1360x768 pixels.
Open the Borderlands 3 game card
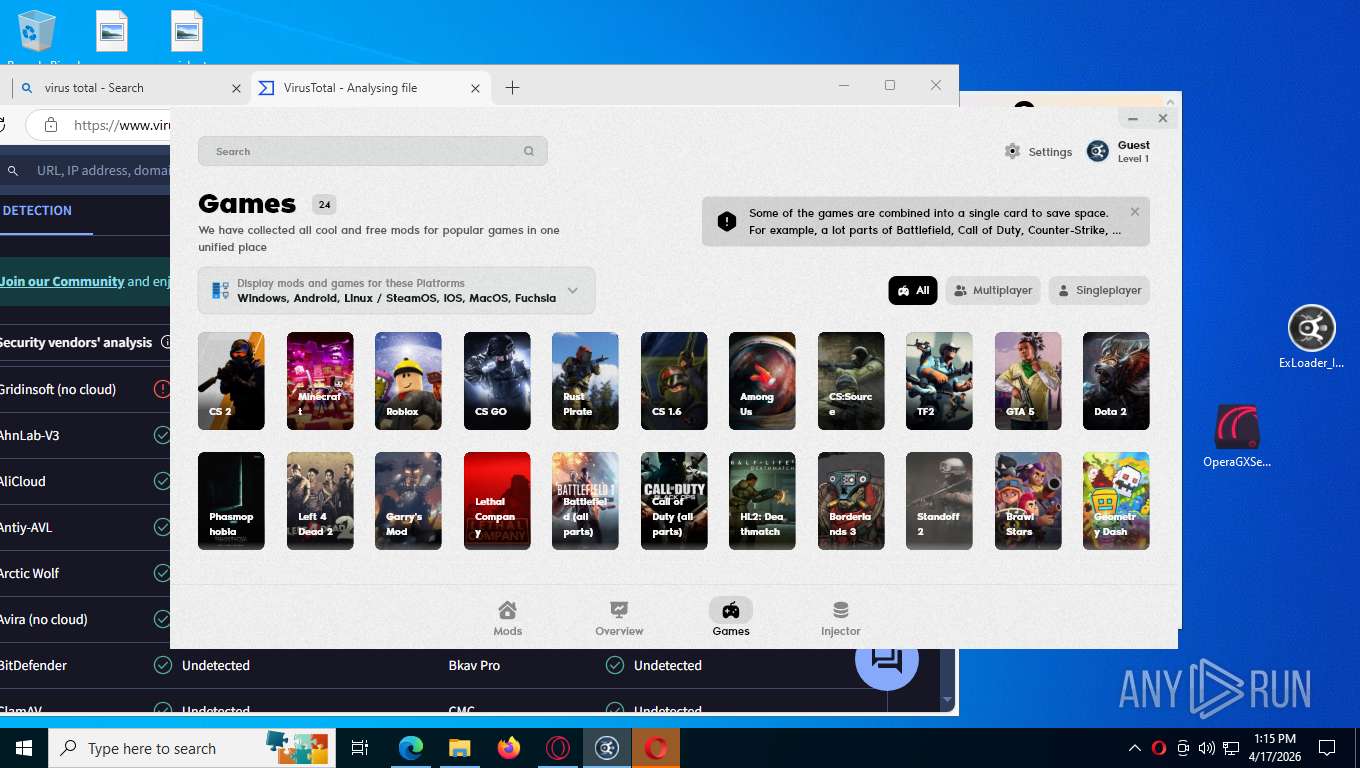coord(851,501)
